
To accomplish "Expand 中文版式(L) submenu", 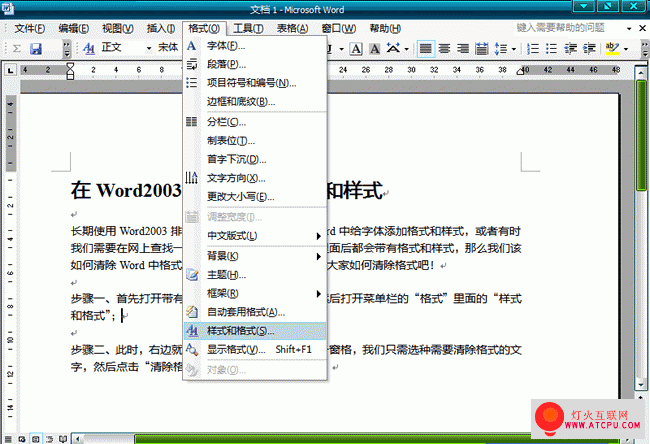I will (x=255, y=235).
